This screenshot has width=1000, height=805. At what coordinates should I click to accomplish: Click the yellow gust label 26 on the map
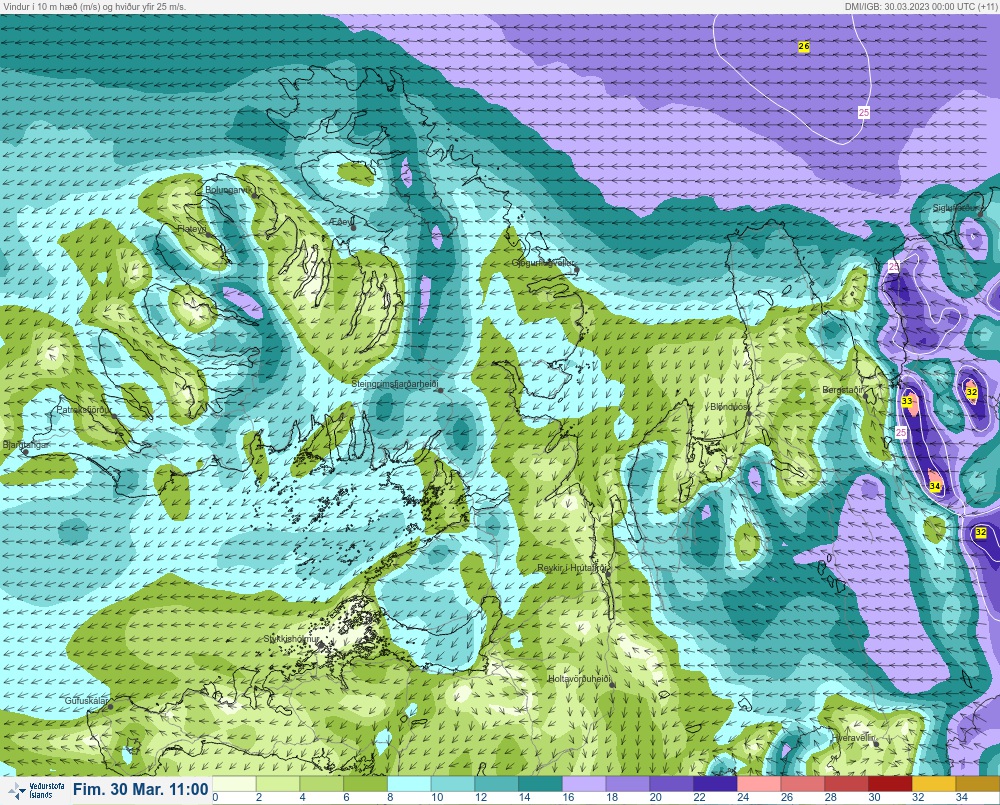click(x=804, y=47)
